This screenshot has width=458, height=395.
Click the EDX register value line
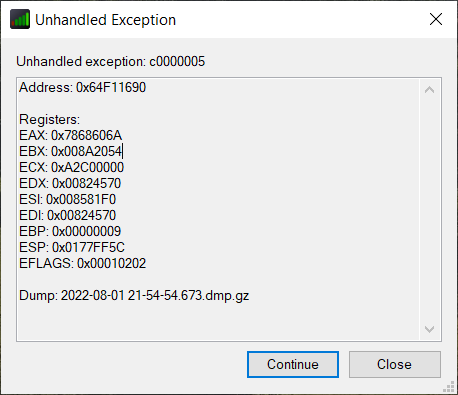(x=70, y=183)
